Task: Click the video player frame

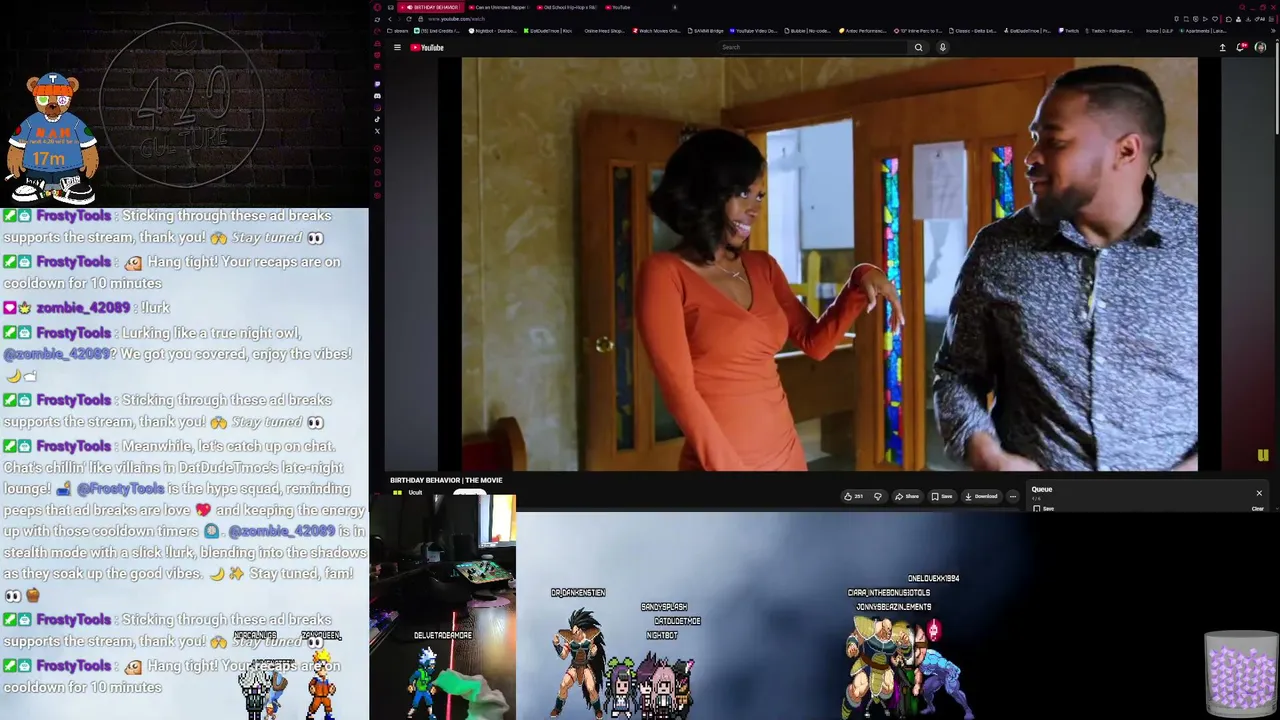Action: click(829, 264)
